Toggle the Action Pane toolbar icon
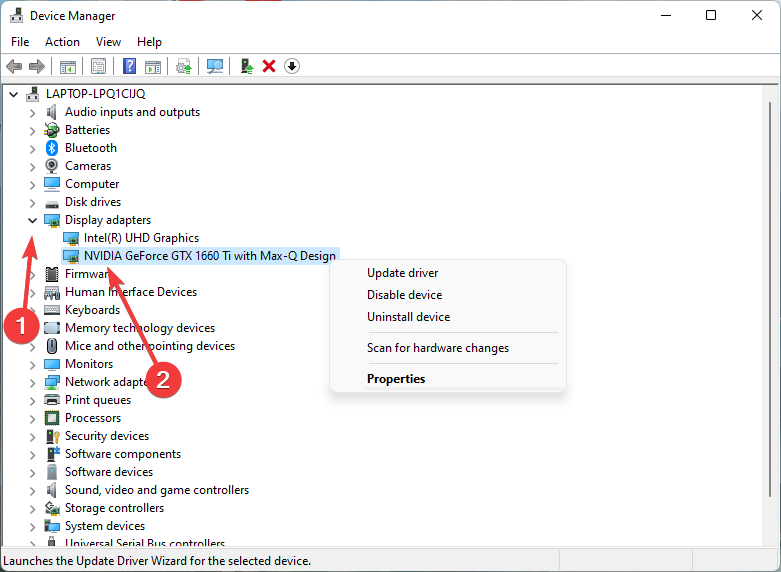Image resolution: width=781 pixels, height=572 pixels. point(153,66)
